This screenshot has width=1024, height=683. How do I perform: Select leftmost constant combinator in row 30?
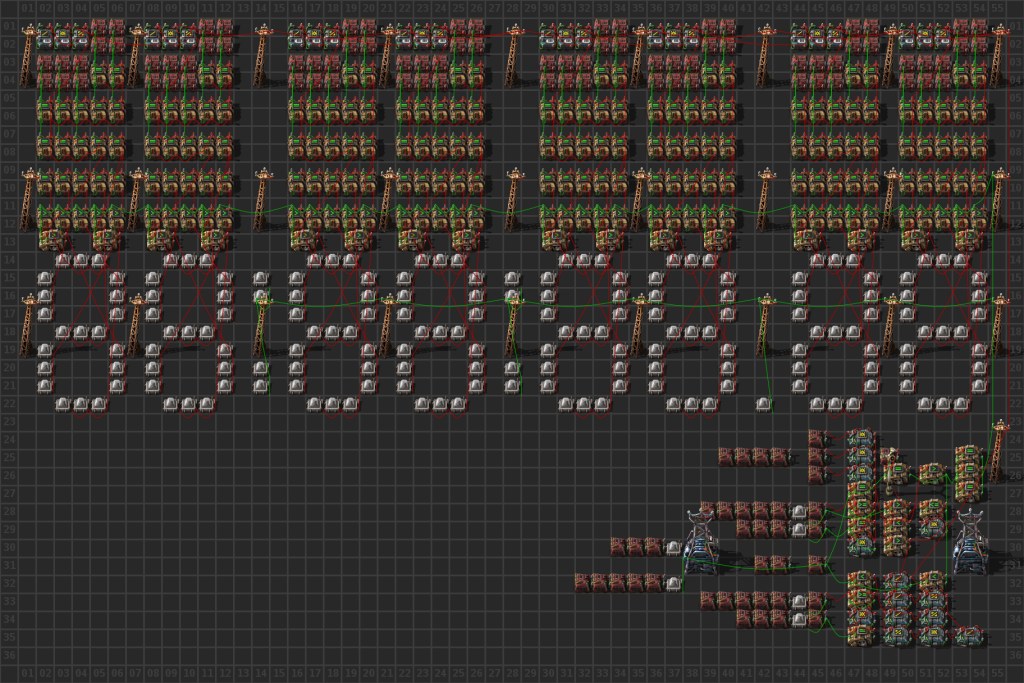coord(618,547)
